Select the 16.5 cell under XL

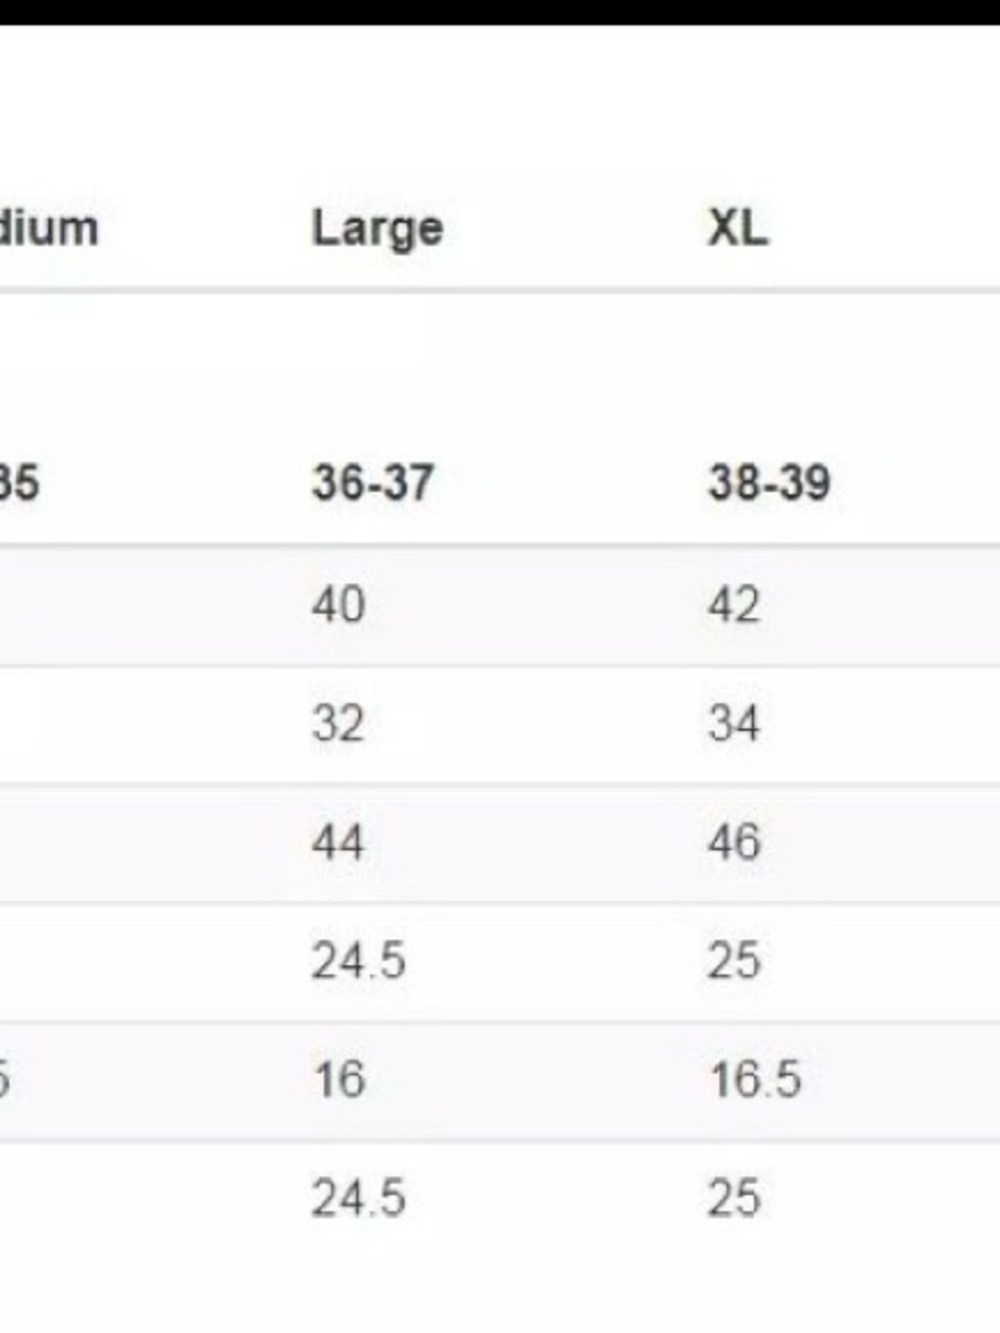point(755,1080)
